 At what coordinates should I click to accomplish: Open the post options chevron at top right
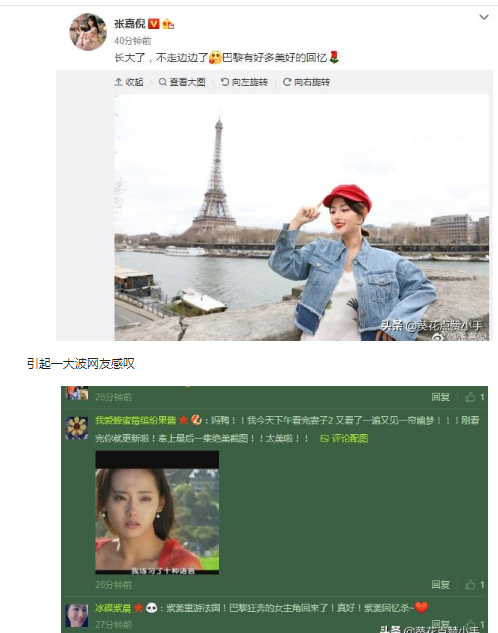pos(483,17)
